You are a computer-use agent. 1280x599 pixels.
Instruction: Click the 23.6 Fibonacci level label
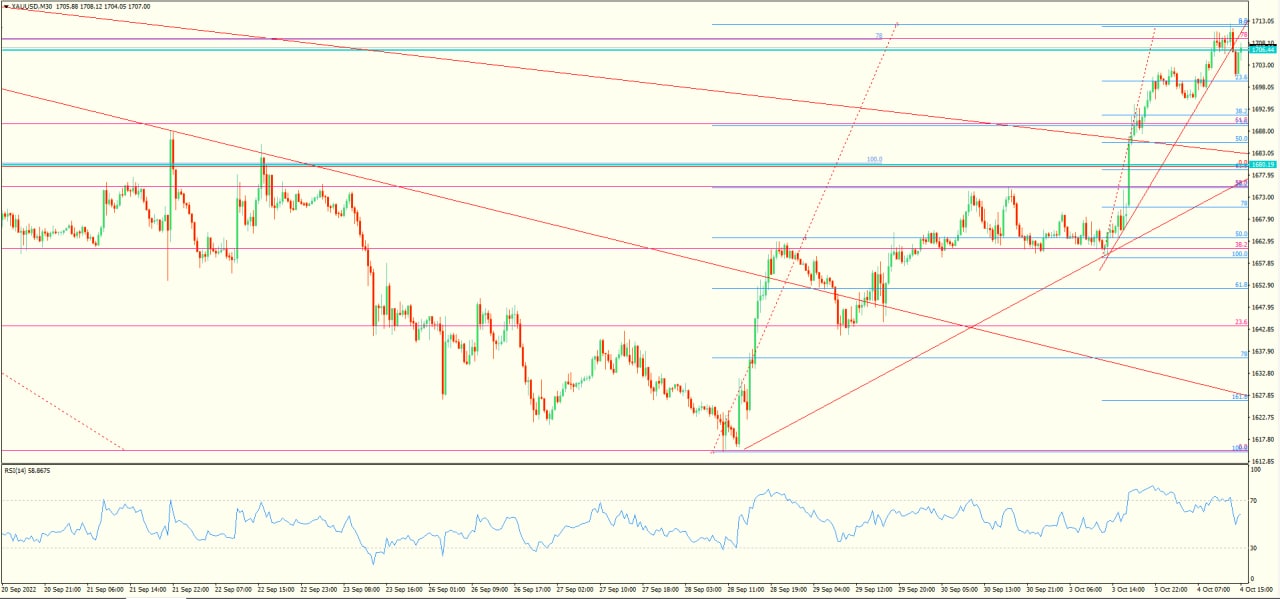[1240, 321]
